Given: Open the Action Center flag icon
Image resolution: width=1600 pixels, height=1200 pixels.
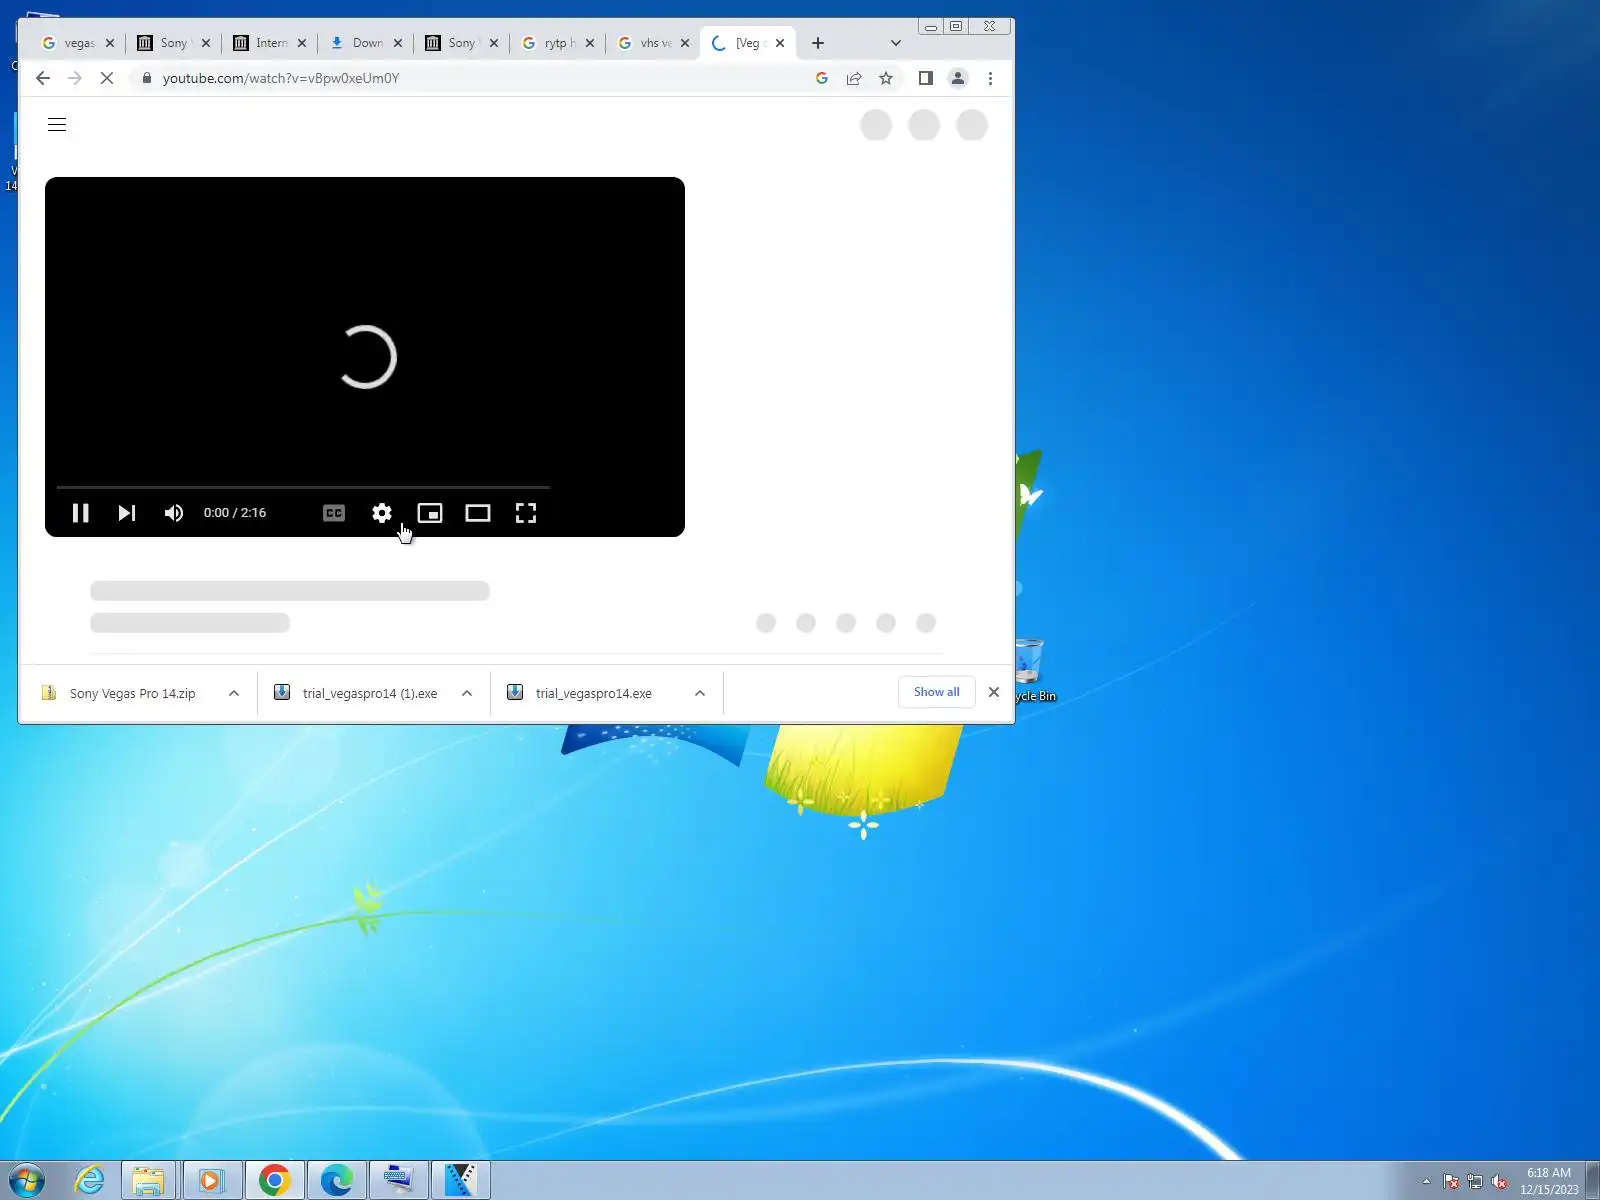Looking at the screenshot, I should (1451, 1181).
